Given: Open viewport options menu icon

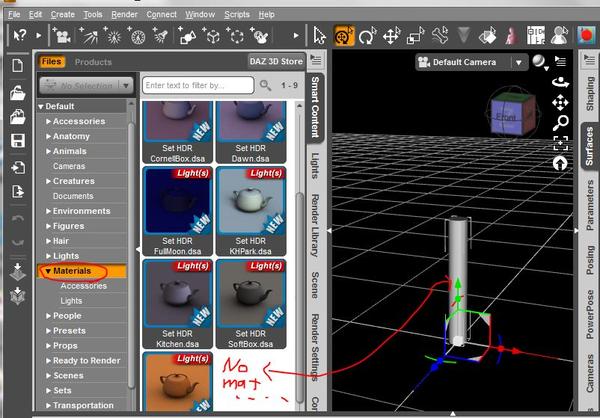Looking at the screenshot, I should [560, 61].
